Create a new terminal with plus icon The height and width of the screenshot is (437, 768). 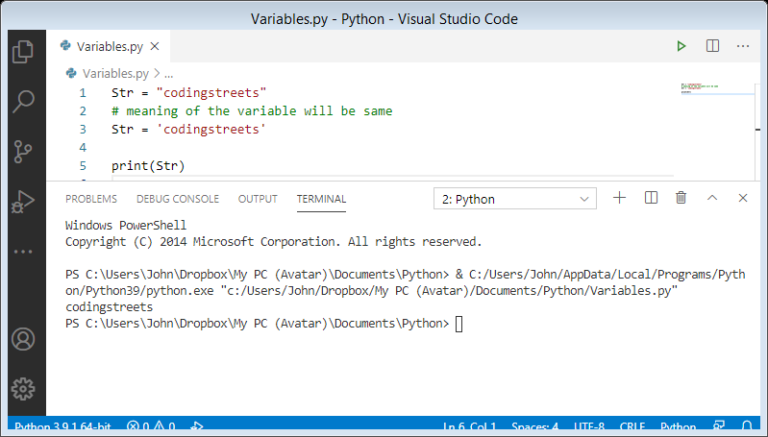pos(619,198)
